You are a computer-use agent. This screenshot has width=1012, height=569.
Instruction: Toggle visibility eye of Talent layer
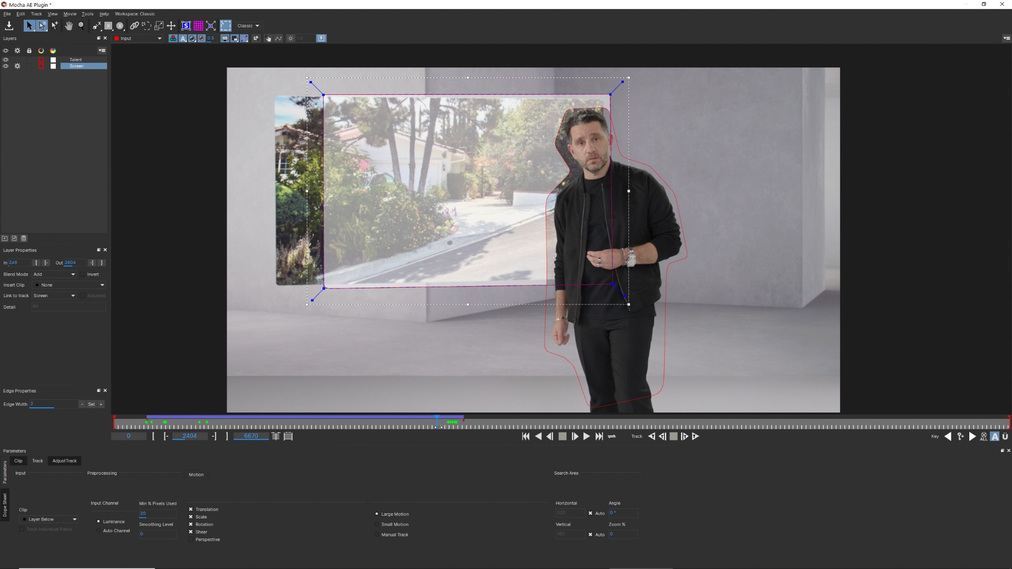6,59
